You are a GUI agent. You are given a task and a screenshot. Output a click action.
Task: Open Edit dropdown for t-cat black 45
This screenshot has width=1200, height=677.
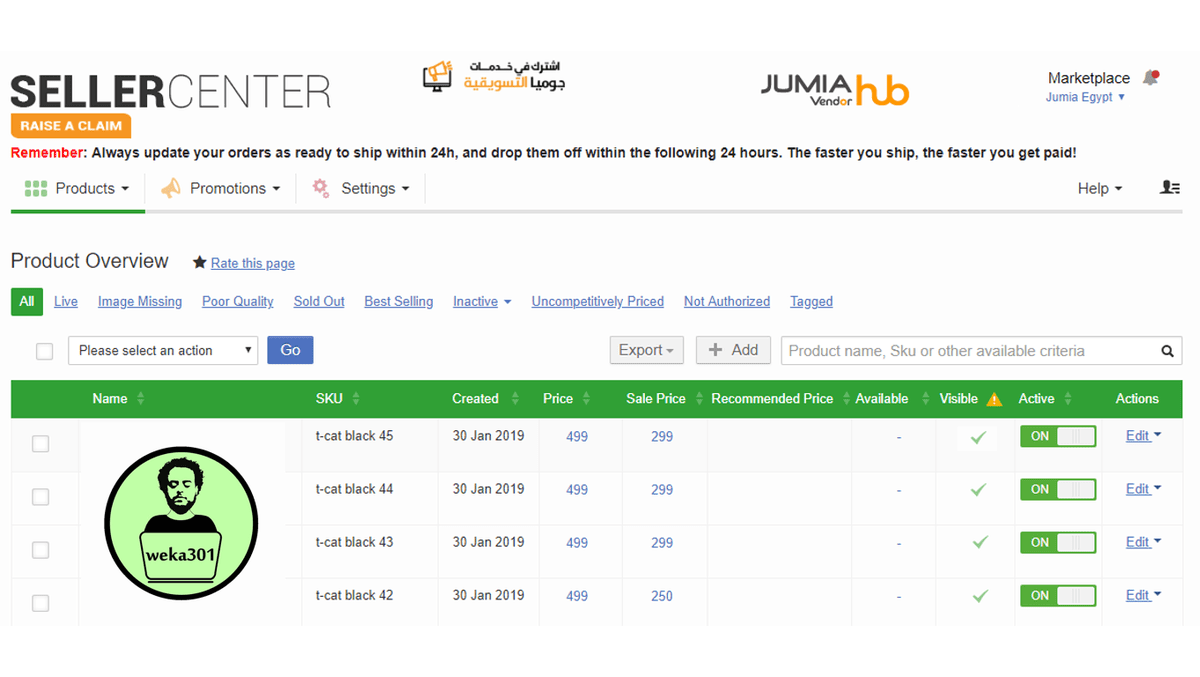1143,436
